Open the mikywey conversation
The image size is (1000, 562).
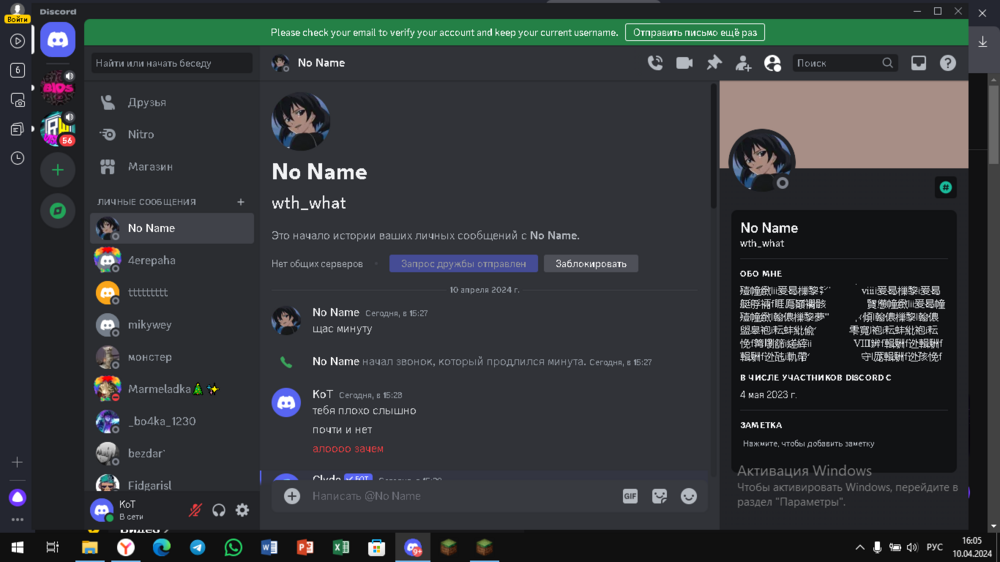(x=172, y=325)
